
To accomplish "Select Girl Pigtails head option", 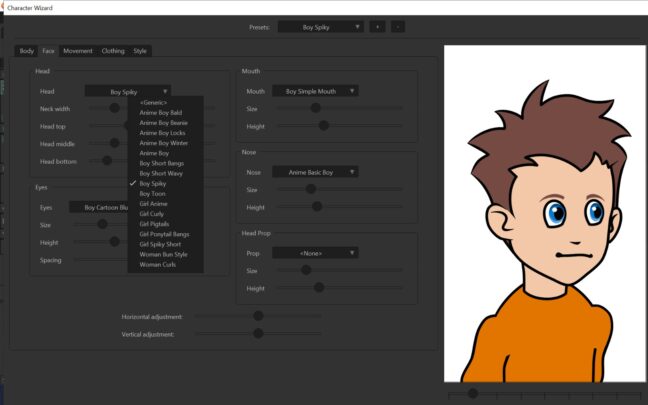I will pos(154,224).
